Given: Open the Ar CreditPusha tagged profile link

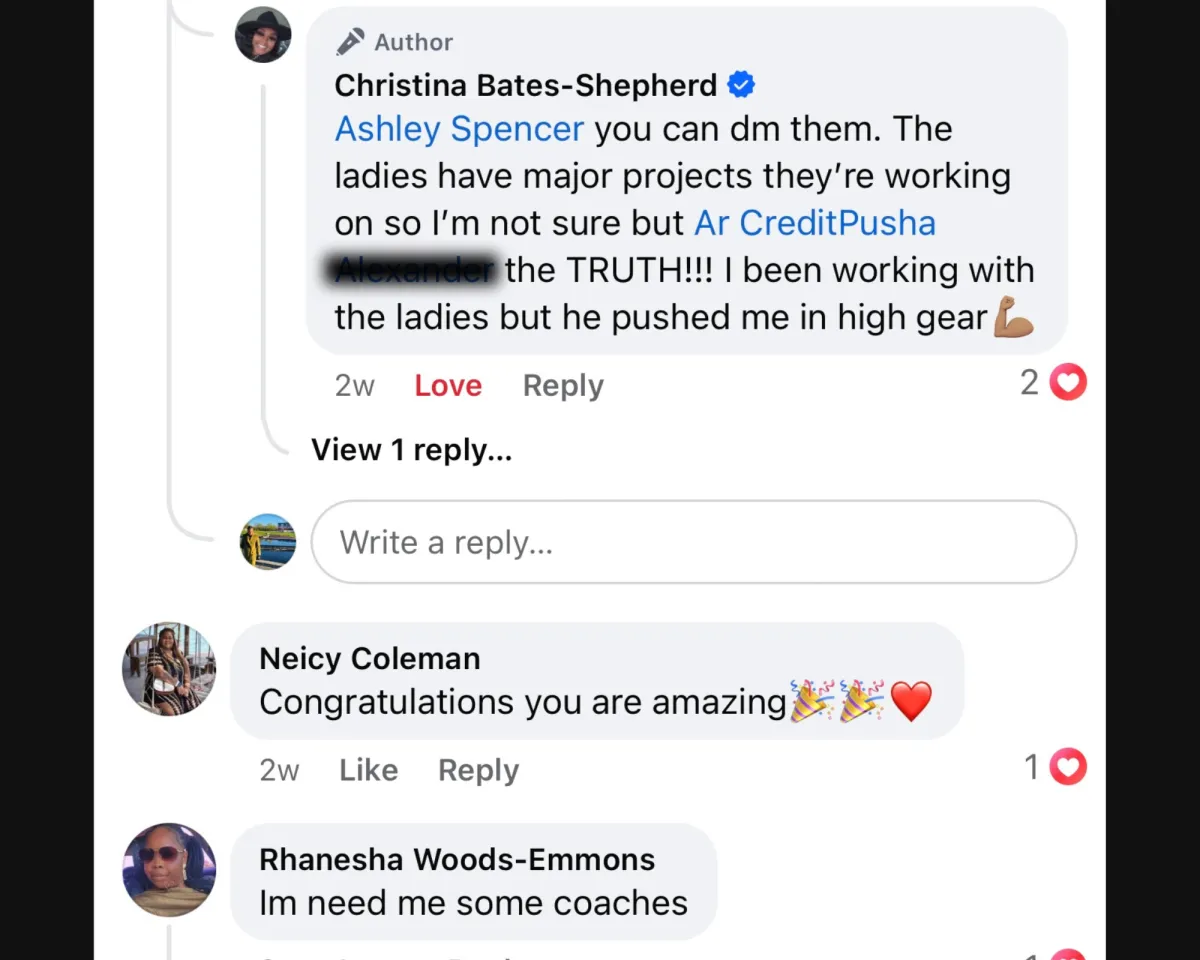Looking at the screenshot, I should click(x=815, y=223).
